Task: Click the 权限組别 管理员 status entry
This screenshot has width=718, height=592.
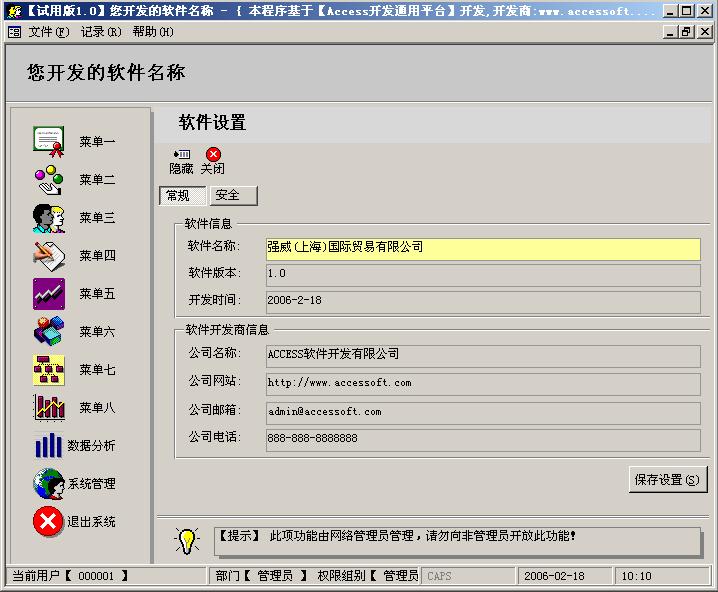Action: (x=368, y=576)
